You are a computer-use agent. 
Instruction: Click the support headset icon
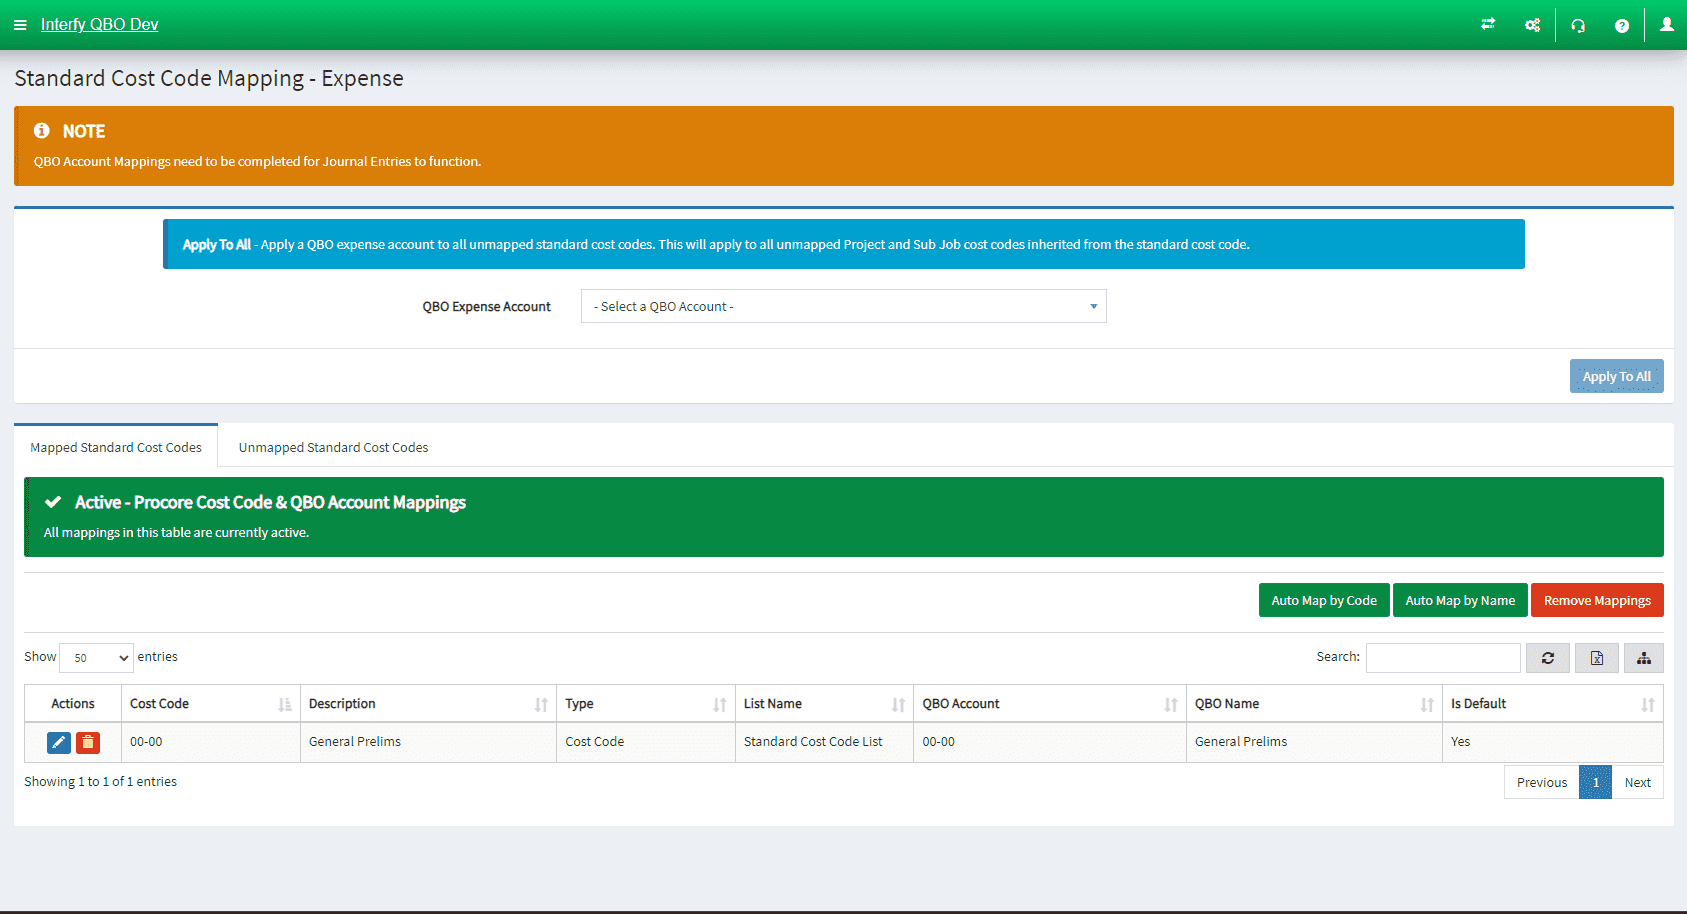pyautogui.click(x=1578, y=24)
